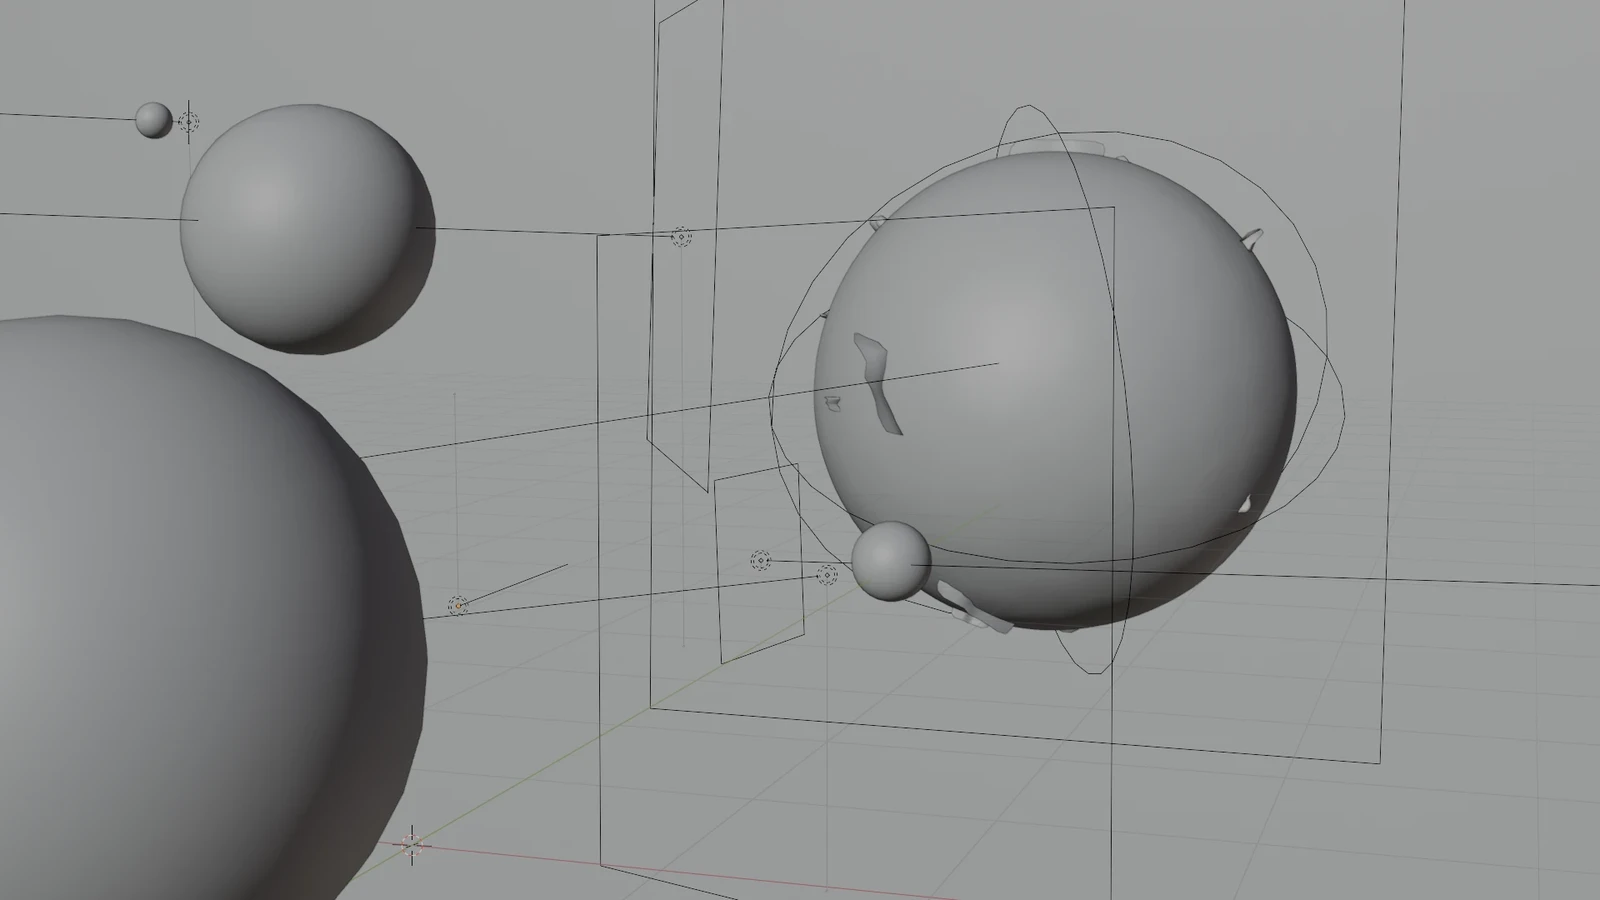
Task: Select the large sphere surrounded by wireframe rings
Action: coord(1055,392)
